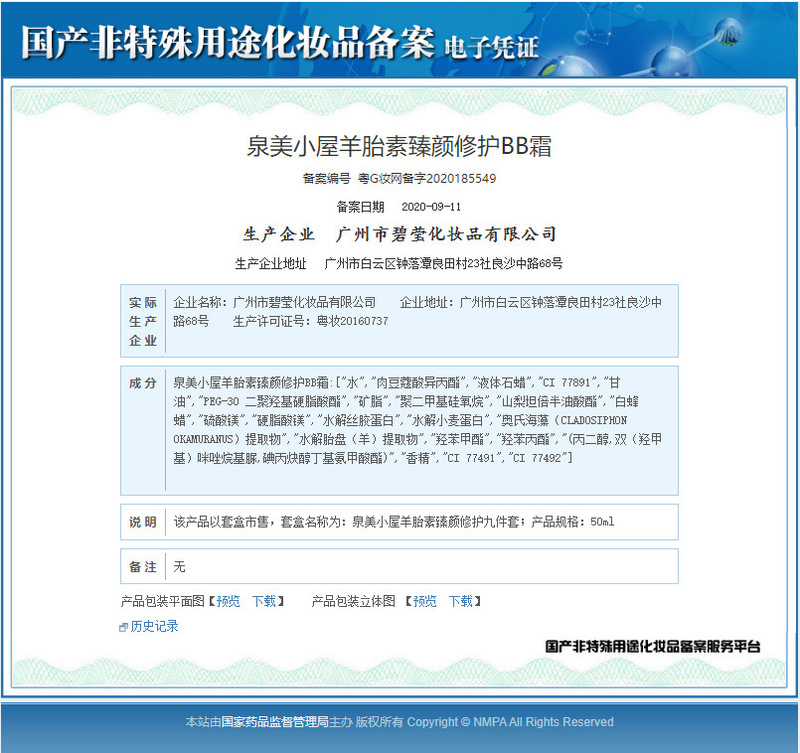Preview the product packaging flat image

[228, 601]
